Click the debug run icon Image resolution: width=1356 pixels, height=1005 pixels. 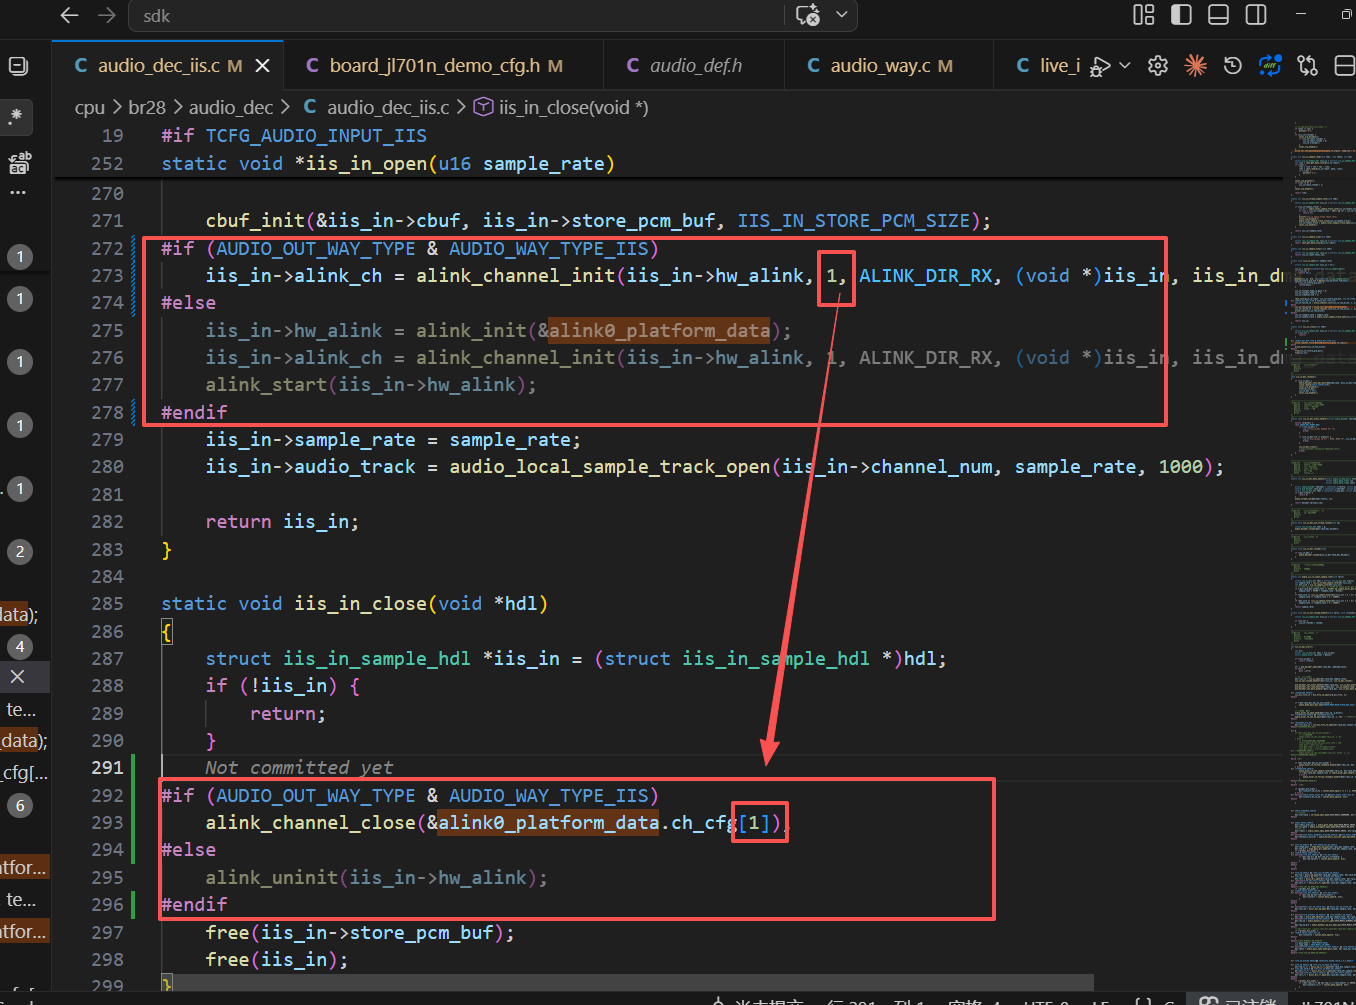[x=1100, y=66]
